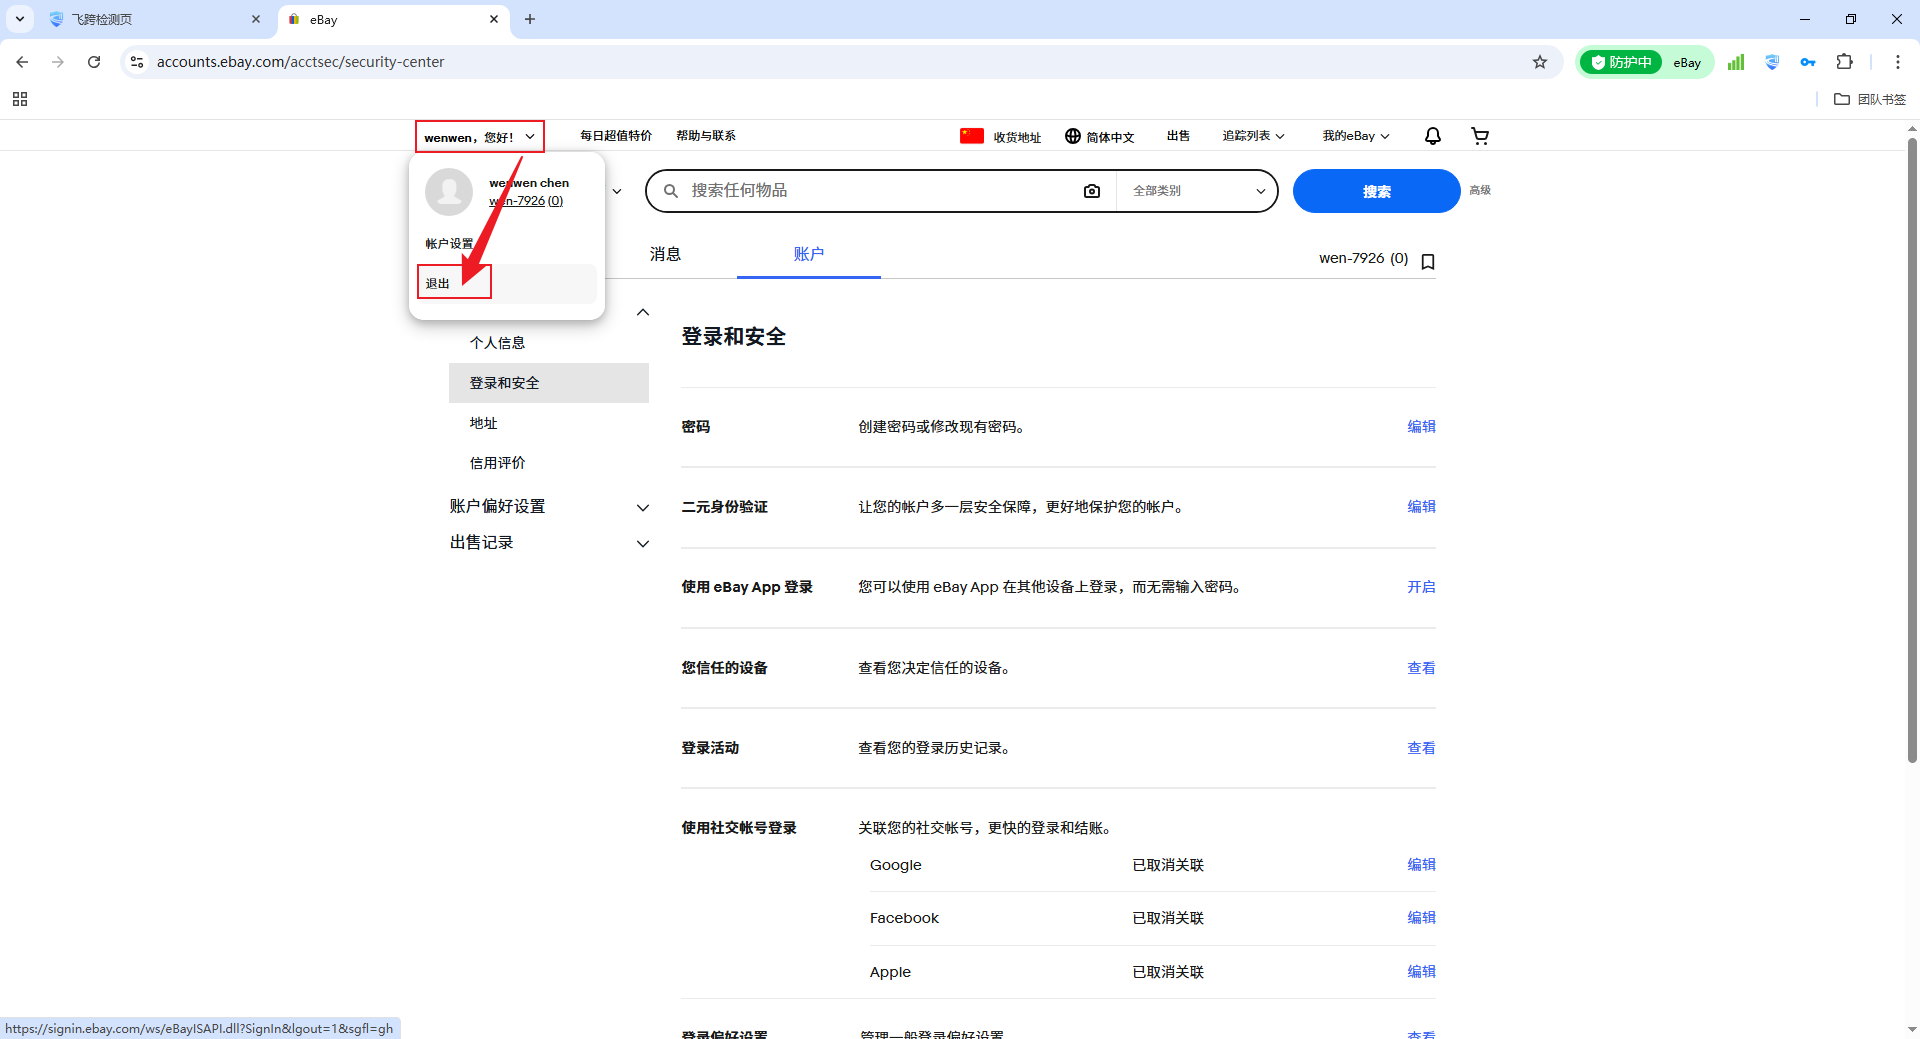Edit the 密码 setting
This screenshot has width=1920, height=1039.
tap(1421, 427)
